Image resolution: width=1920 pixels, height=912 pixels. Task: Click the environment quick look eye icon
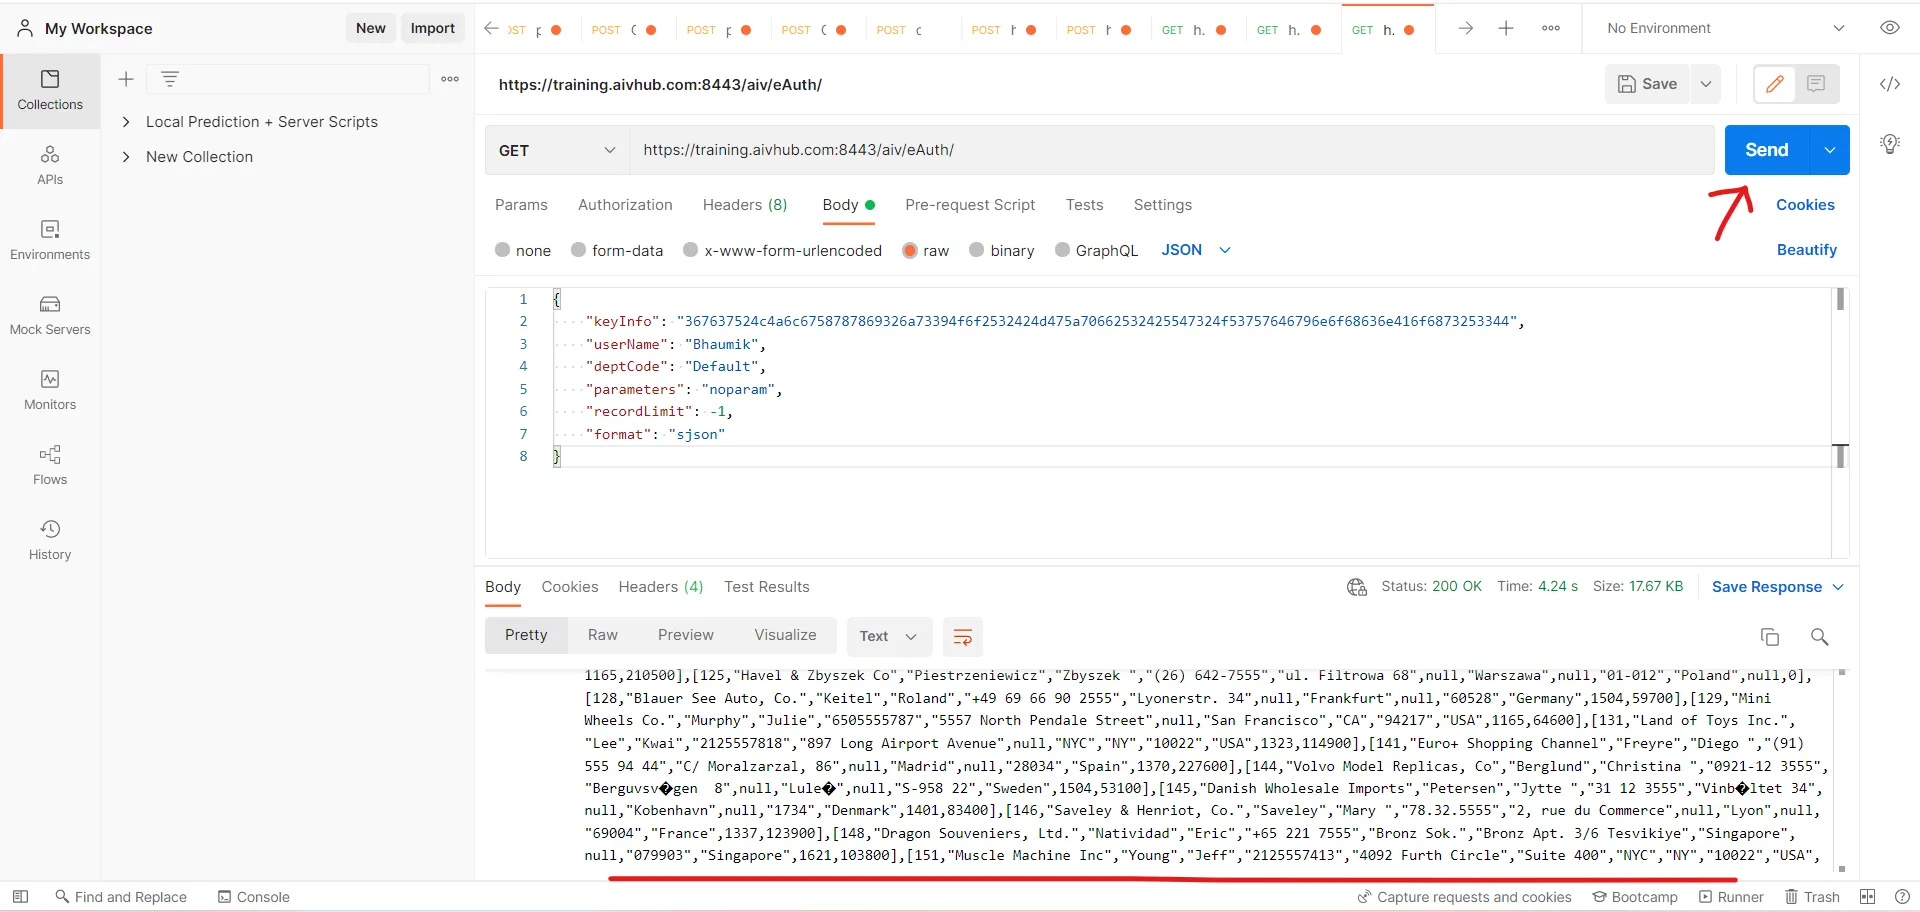tap(1890, 28)
